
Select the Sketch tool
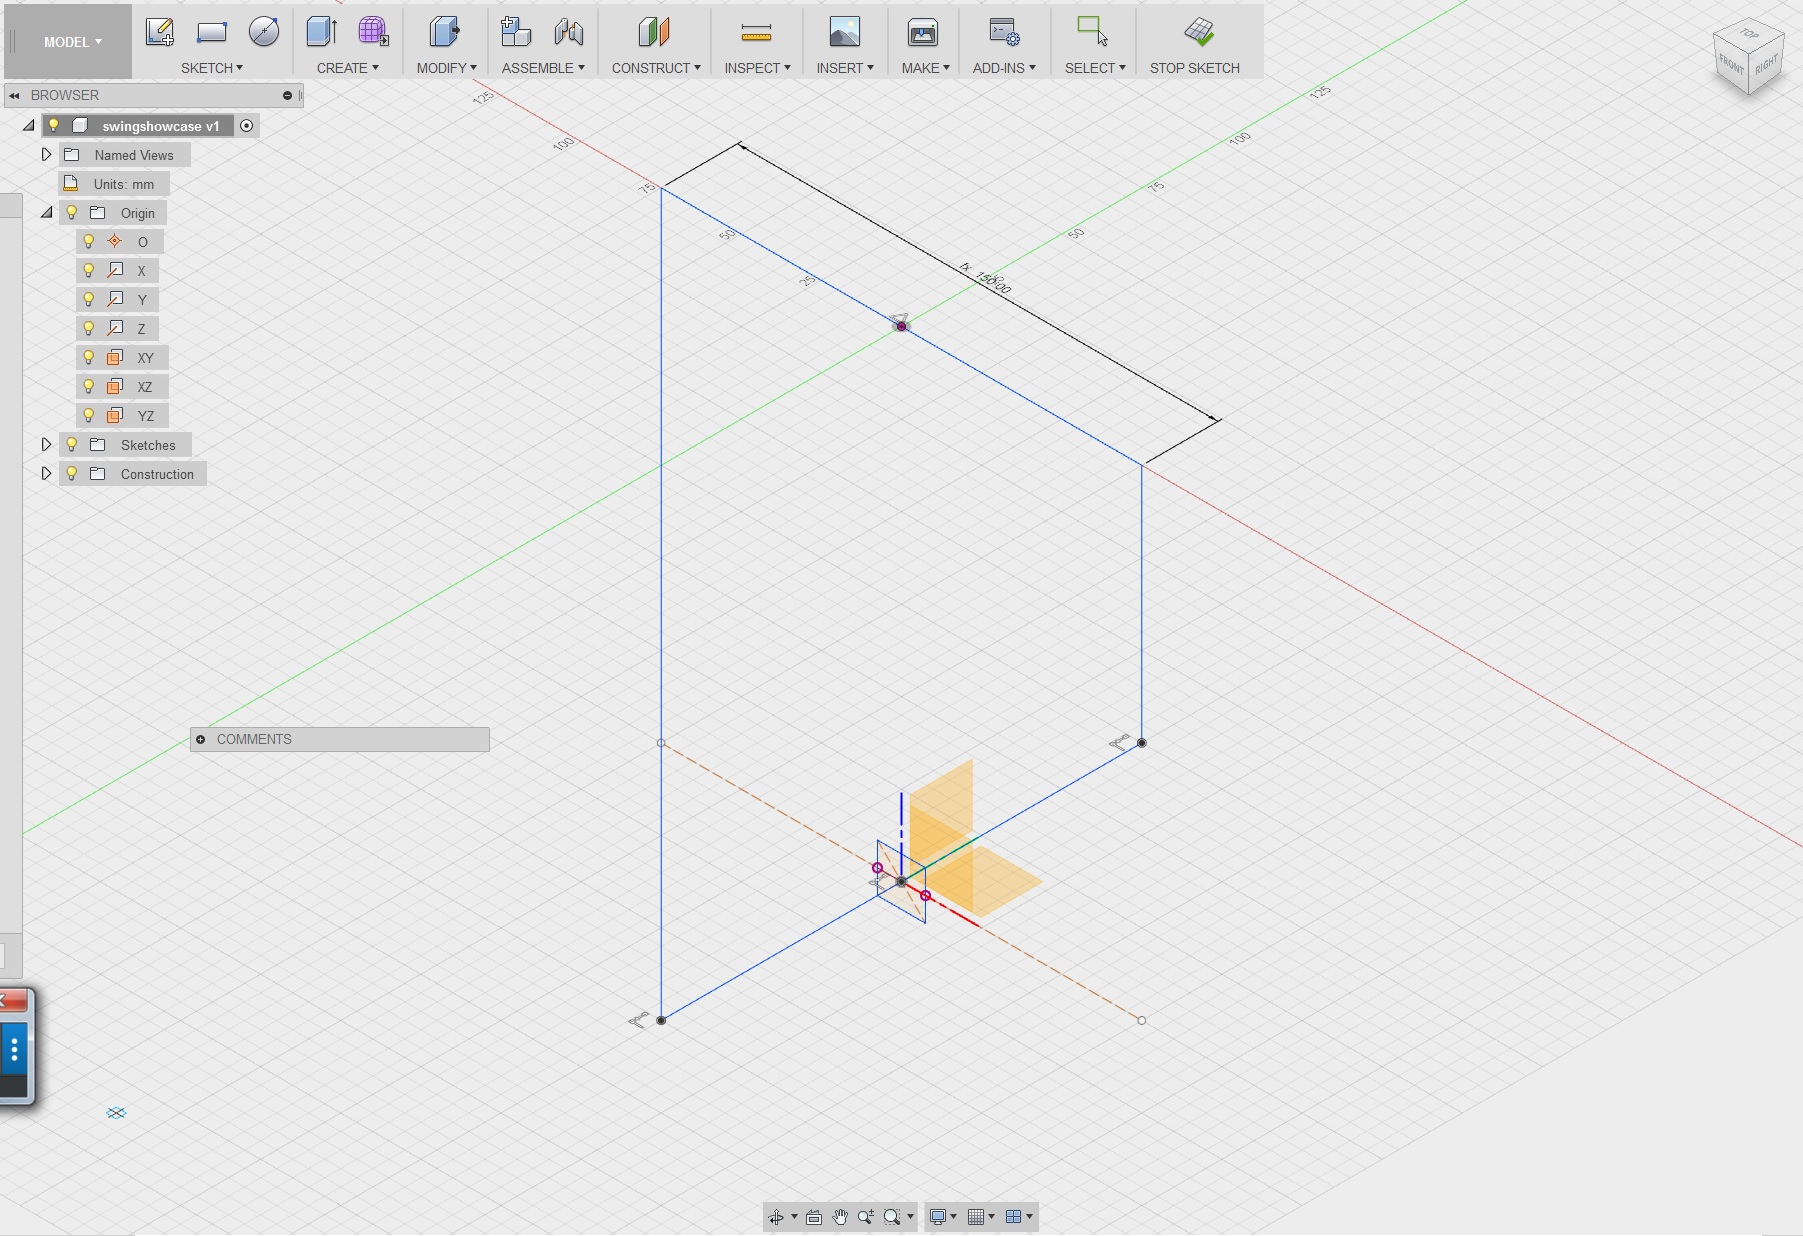[x=160, y=32]
